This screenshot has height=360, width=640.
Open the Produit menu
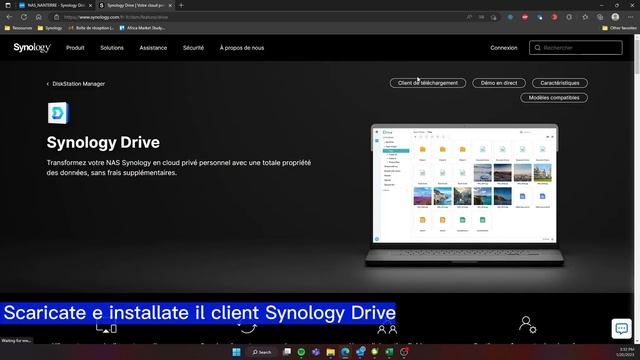click(x=75, y=48)
